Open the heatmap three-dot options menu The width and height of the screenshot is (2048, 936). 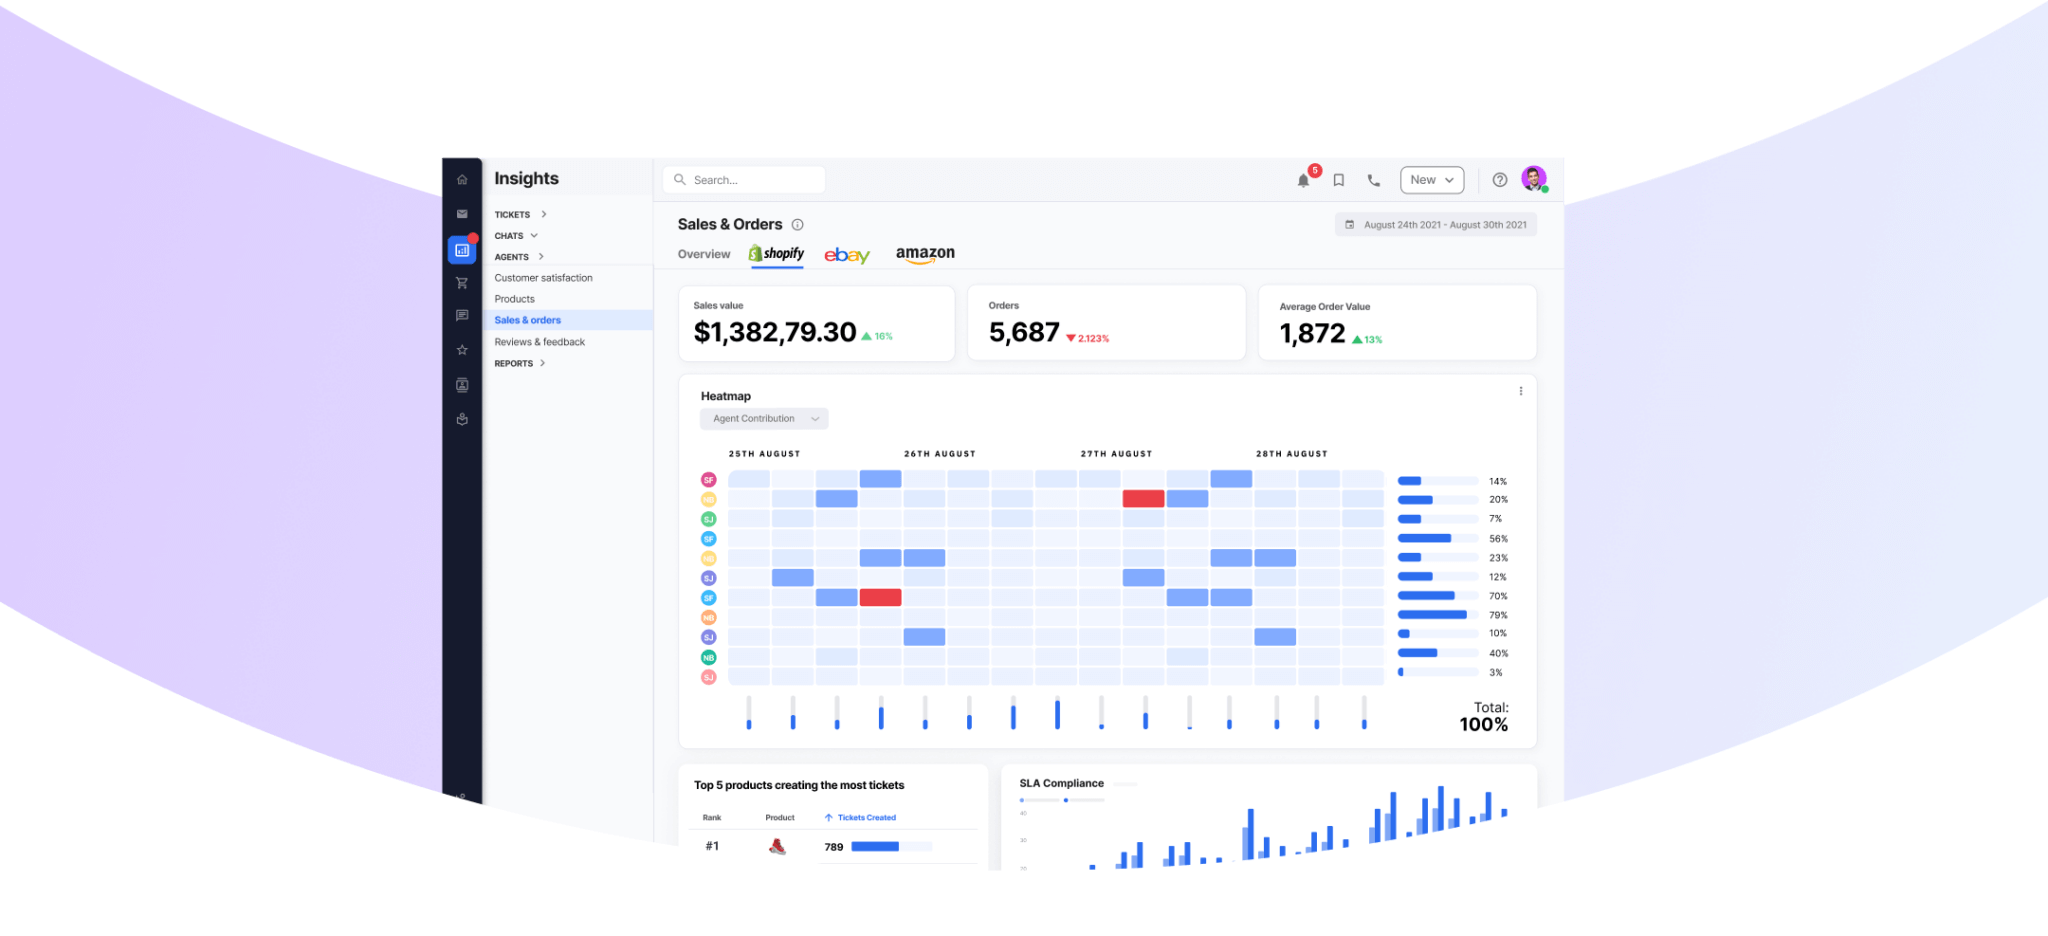click(x=1521, y=391)
